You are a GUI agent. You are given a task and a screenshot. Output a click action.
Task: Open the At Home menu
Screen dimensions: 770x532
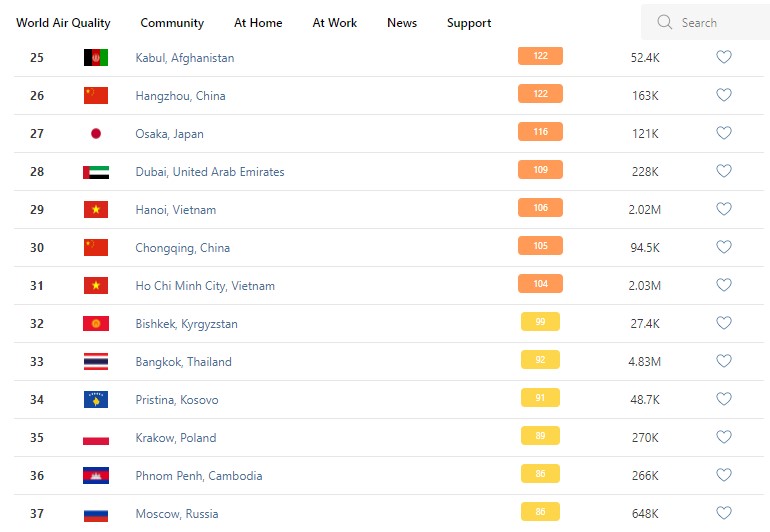(258, 23)
